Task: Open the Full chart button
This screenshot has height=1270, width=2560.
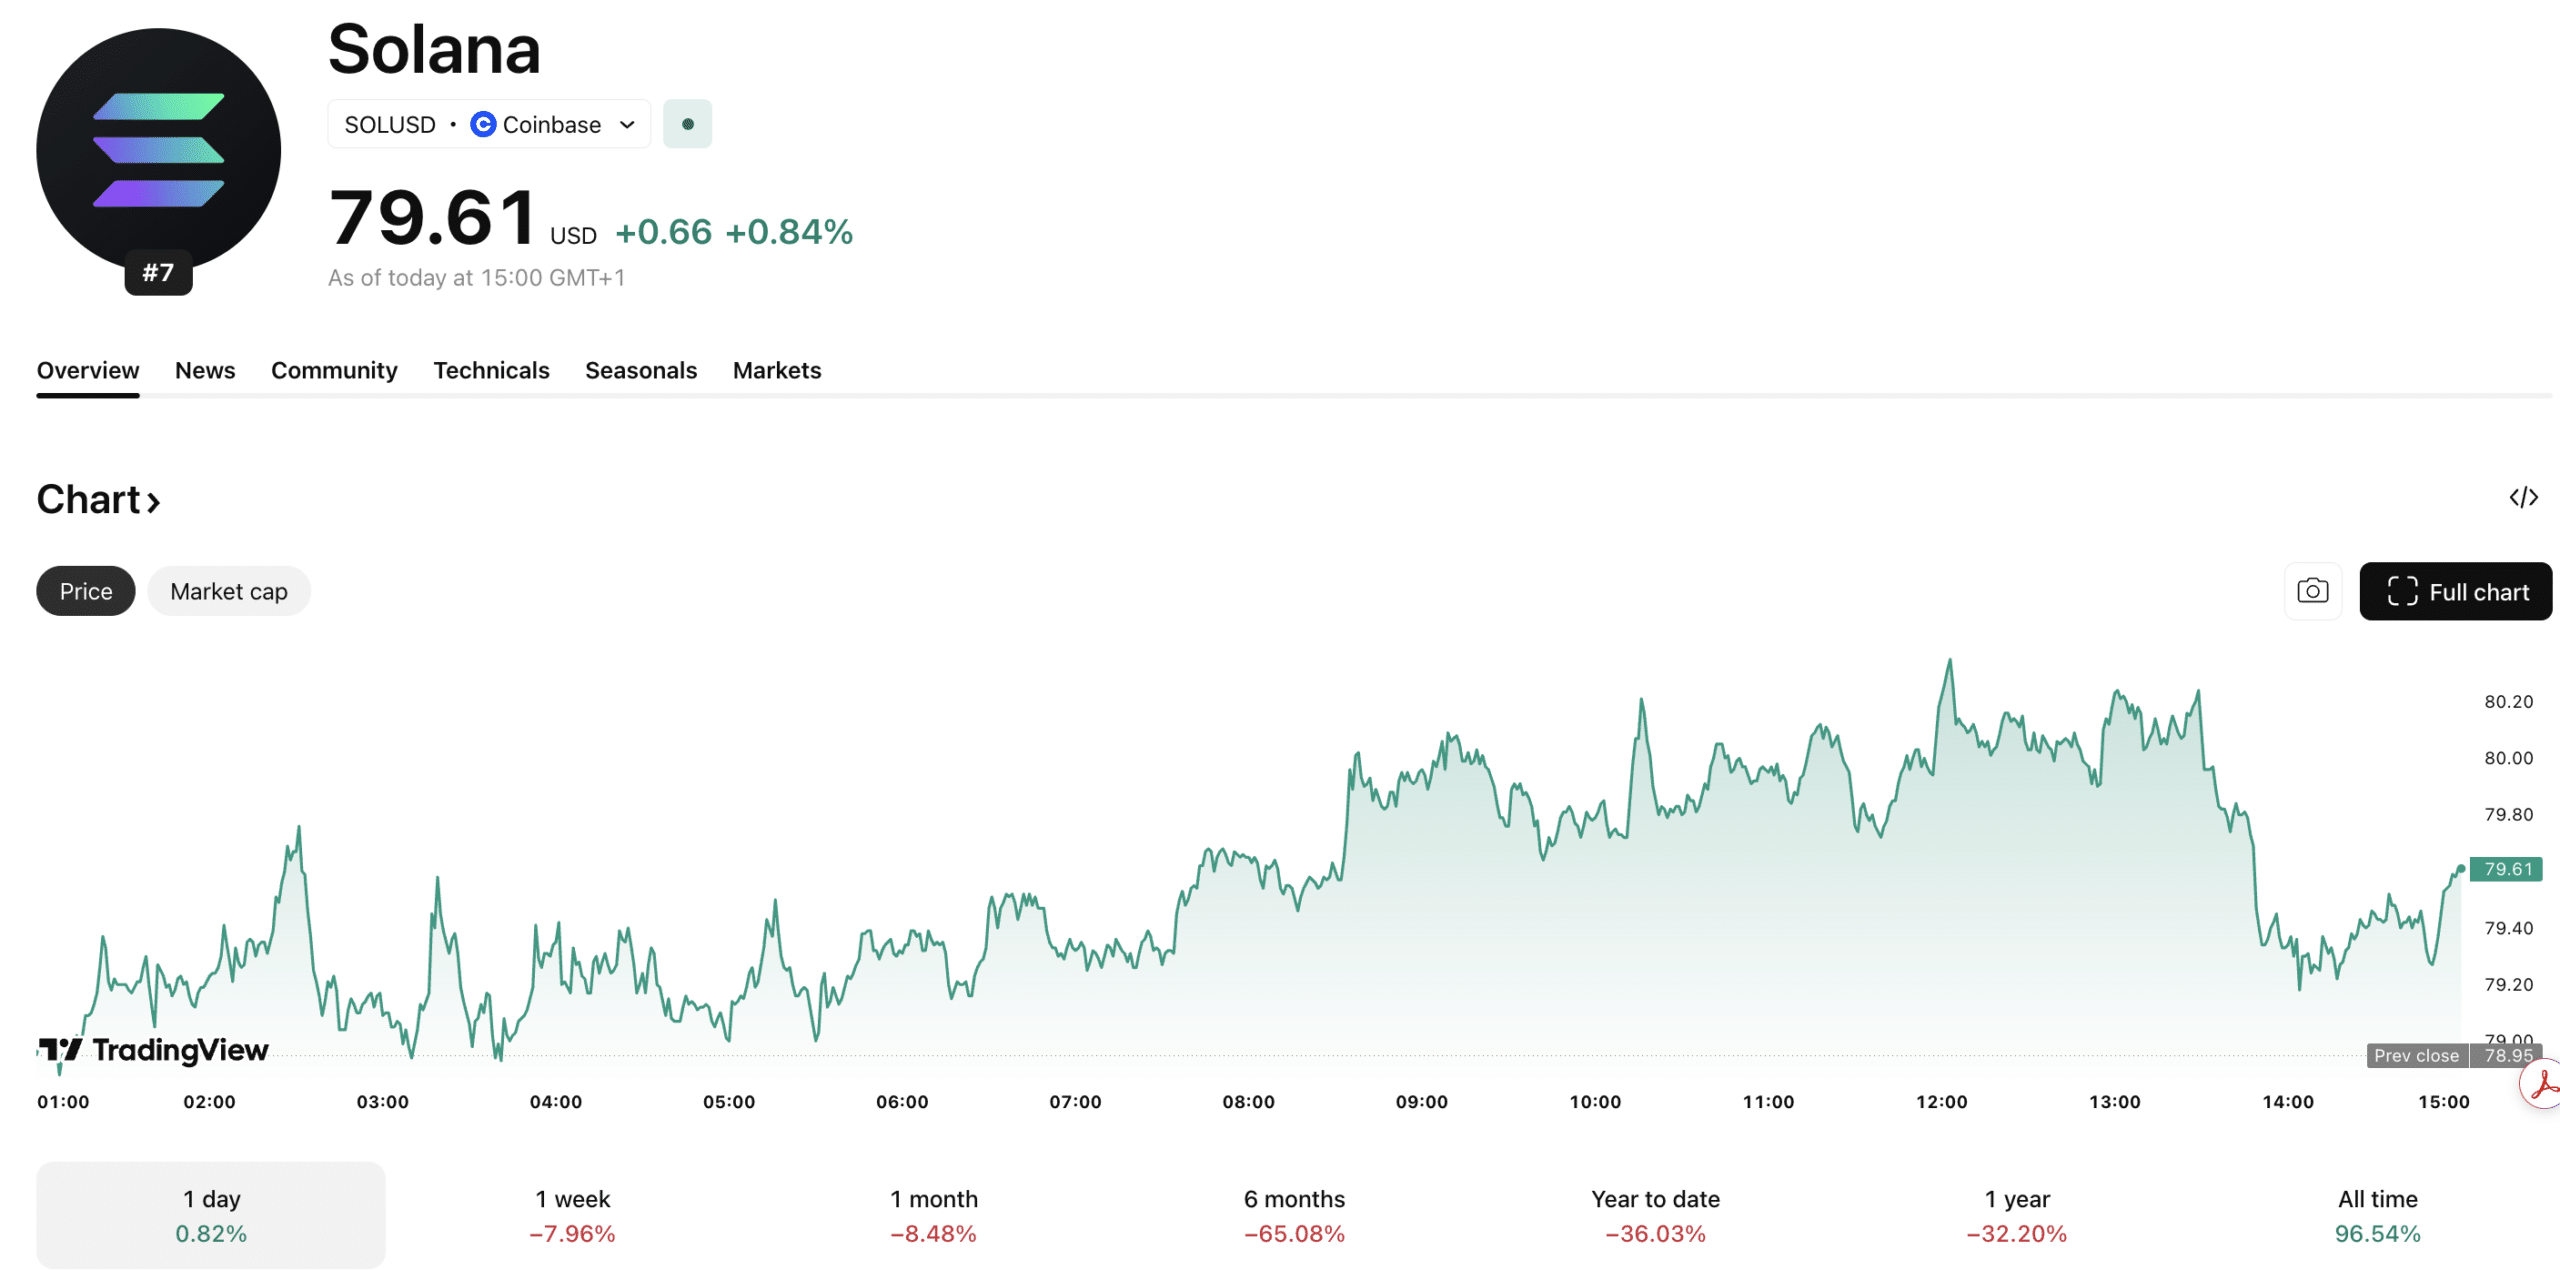Action: pos(2455,591)
